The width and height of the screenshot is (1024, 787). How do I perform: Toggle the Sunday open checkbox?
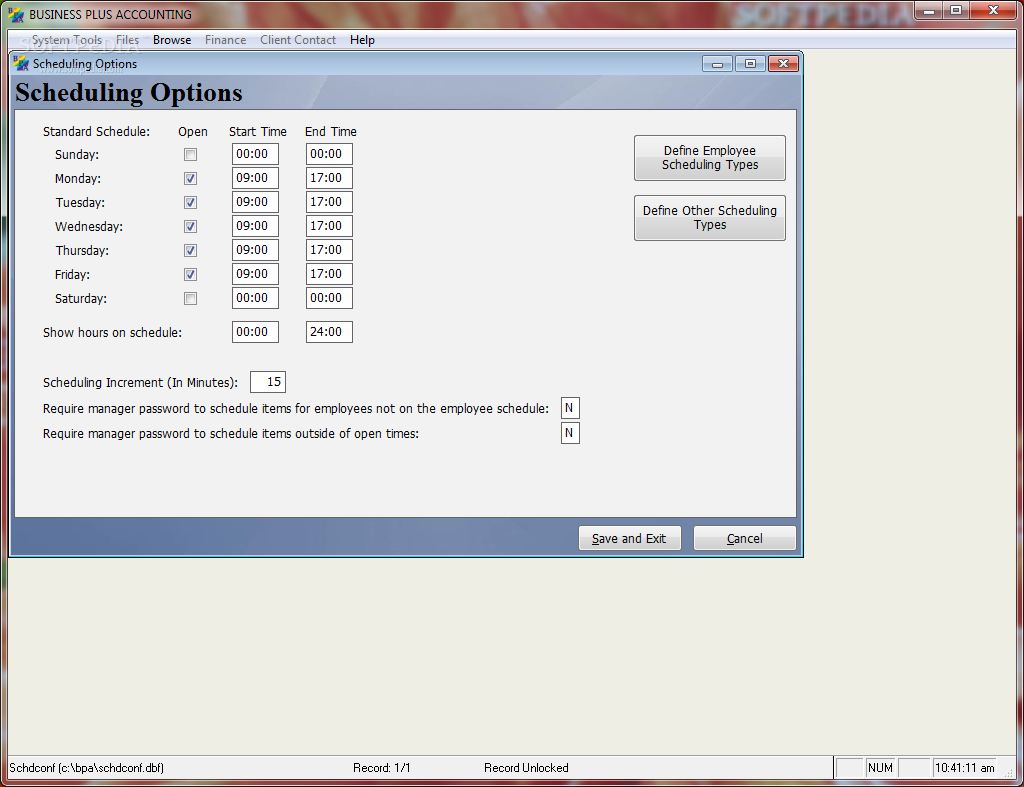coord(190,155)
